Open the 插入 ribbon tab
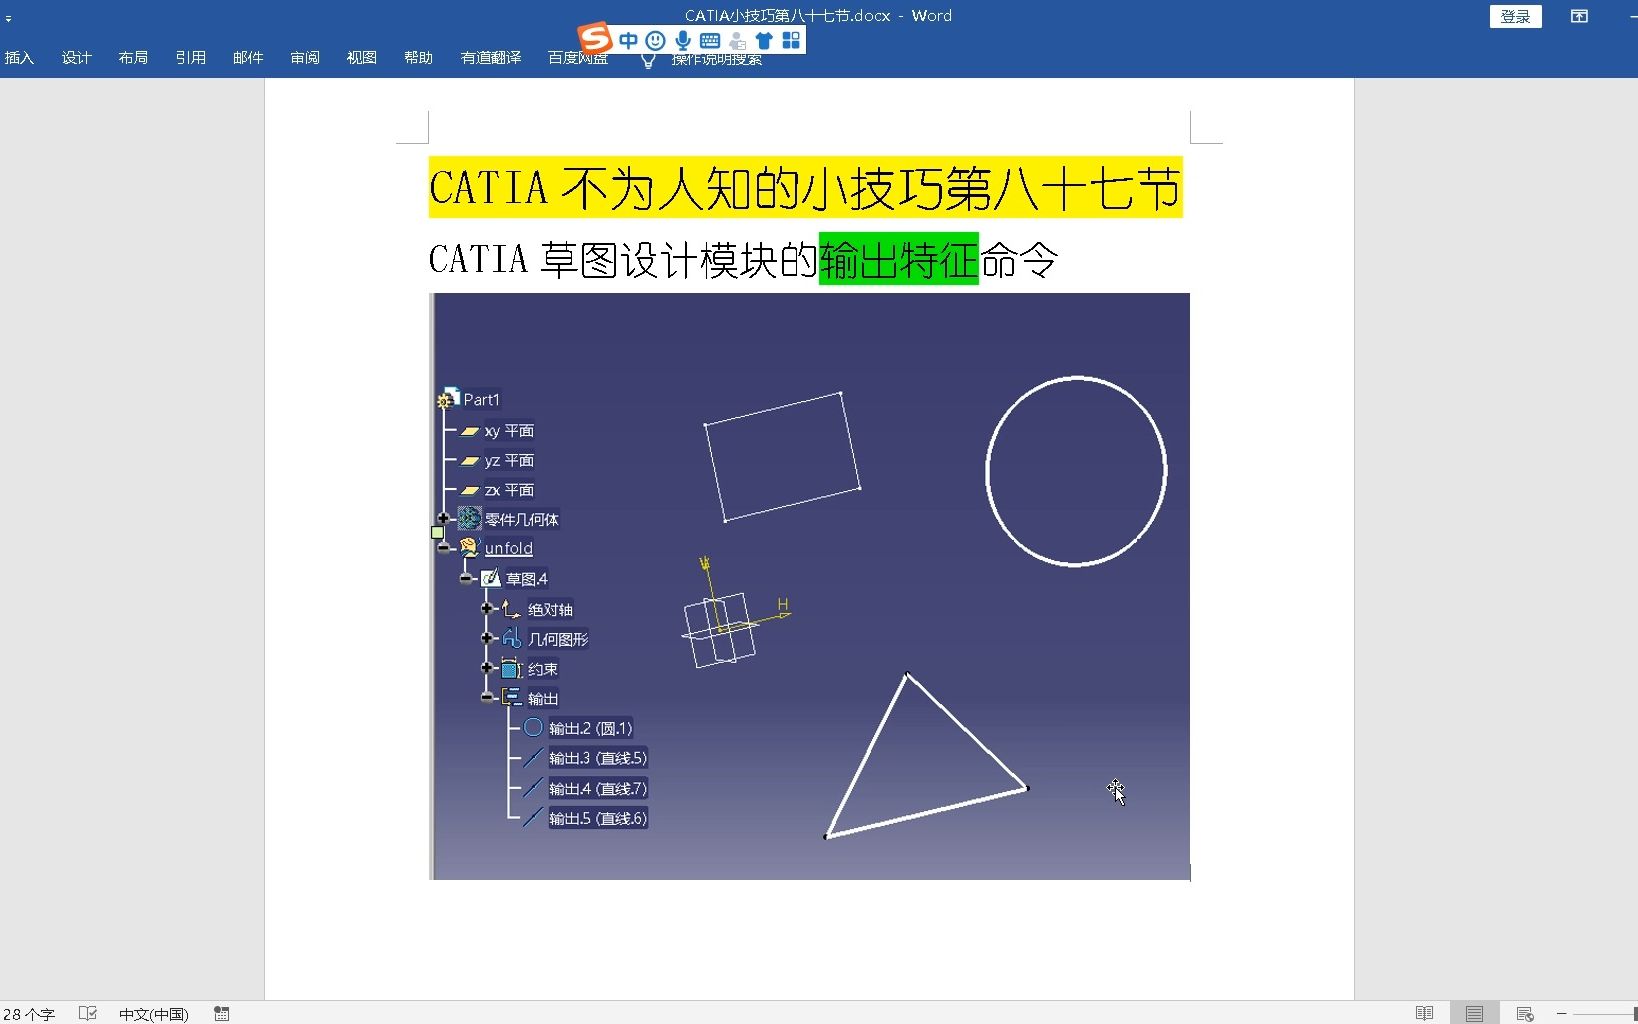The width and height of the screenshot is (1638, 1024). coord(19,58)
